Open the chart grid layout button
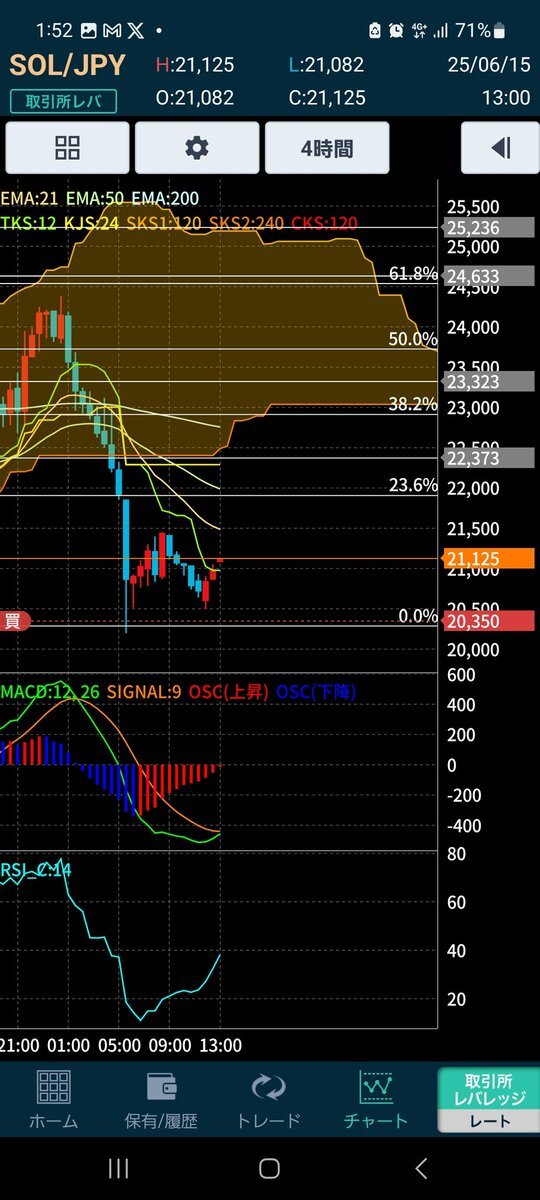Screen dimensions: 540x1200 point(67,149)
